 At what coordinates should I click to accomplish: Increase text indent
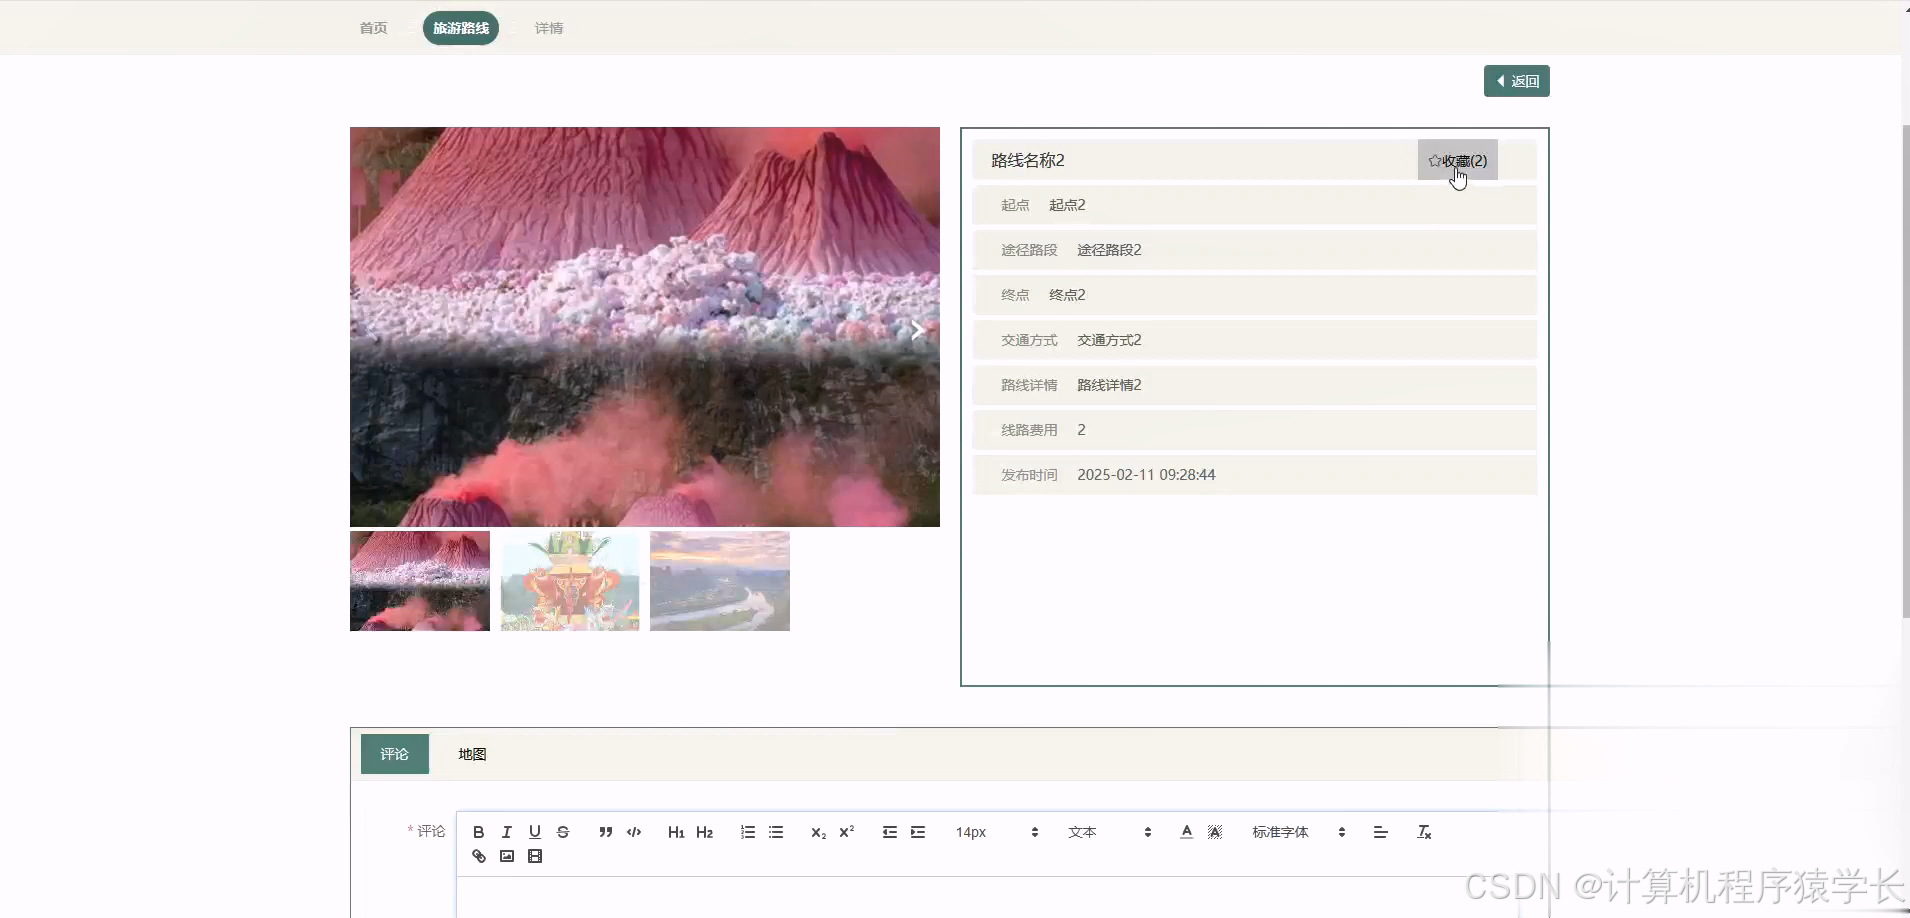[918, 832]
